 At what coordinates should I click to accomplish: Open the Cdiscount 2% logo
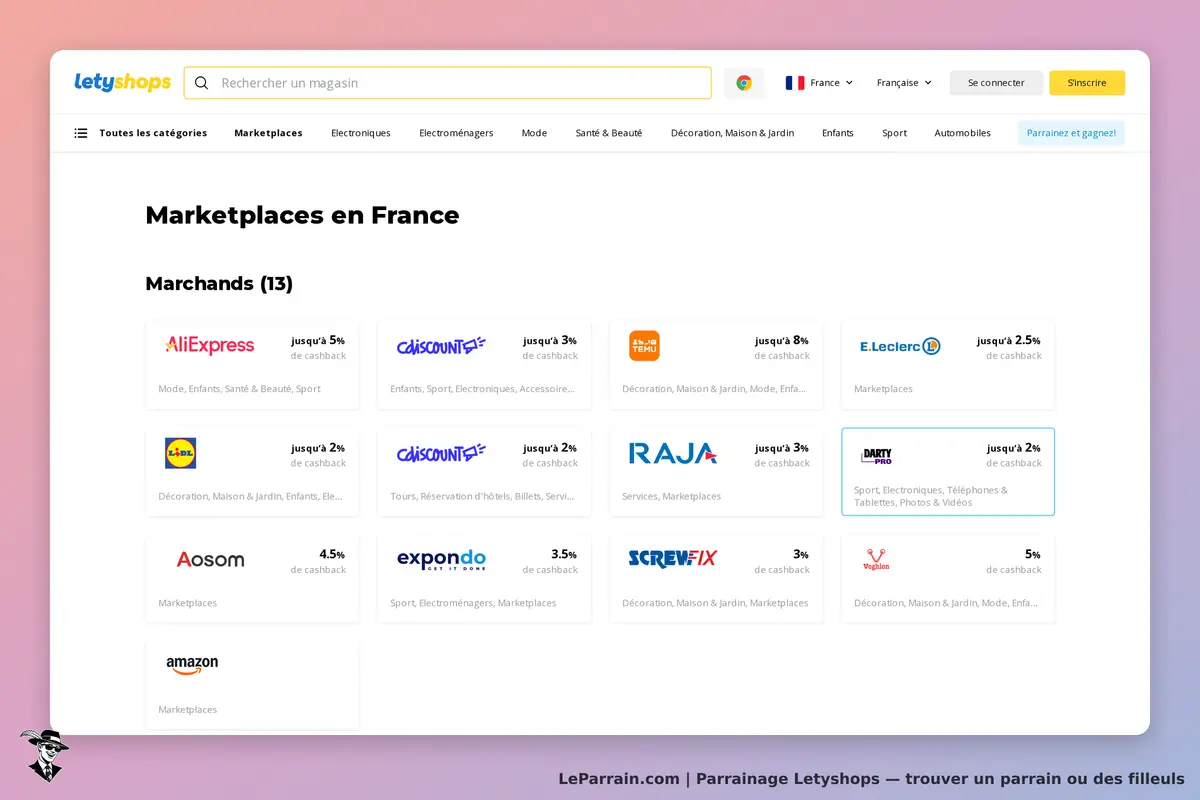[x=441, y=453]
